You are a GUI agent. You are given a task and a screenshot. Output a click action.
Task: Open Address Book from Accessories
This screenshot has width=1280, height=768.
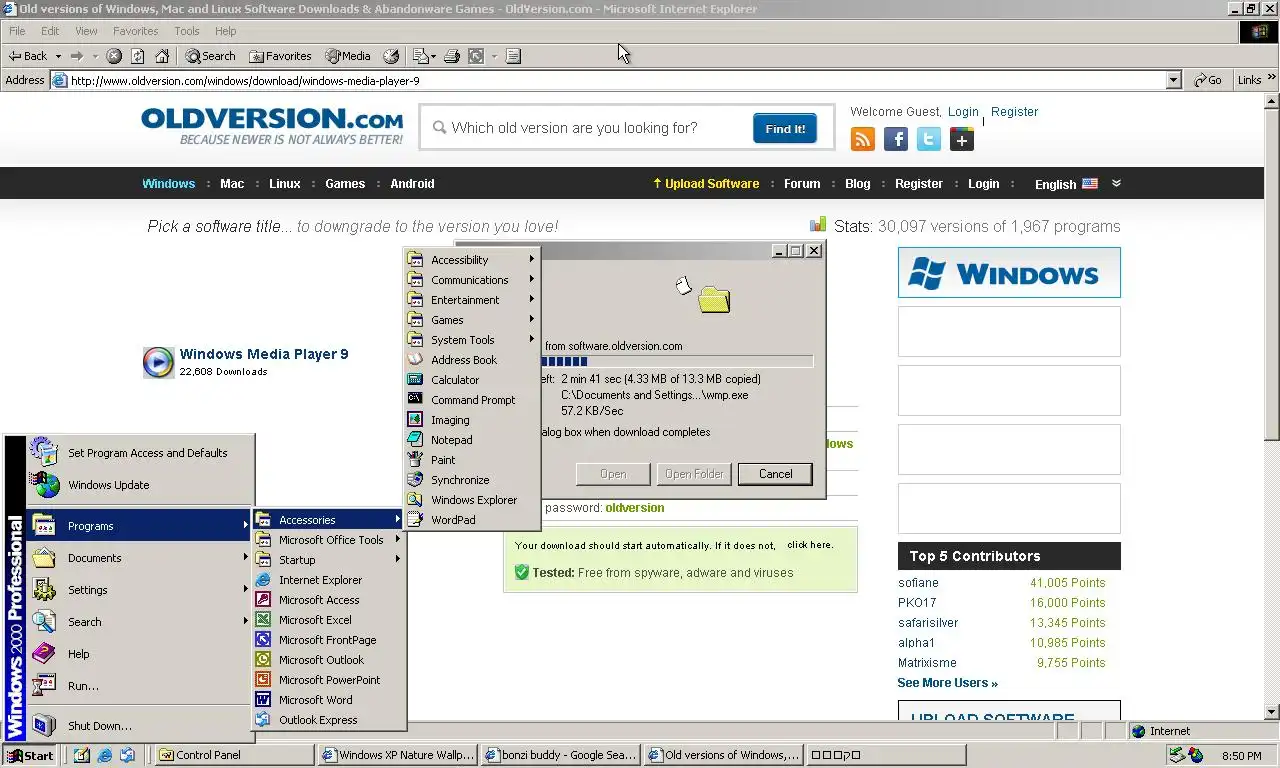coord(471,360)
